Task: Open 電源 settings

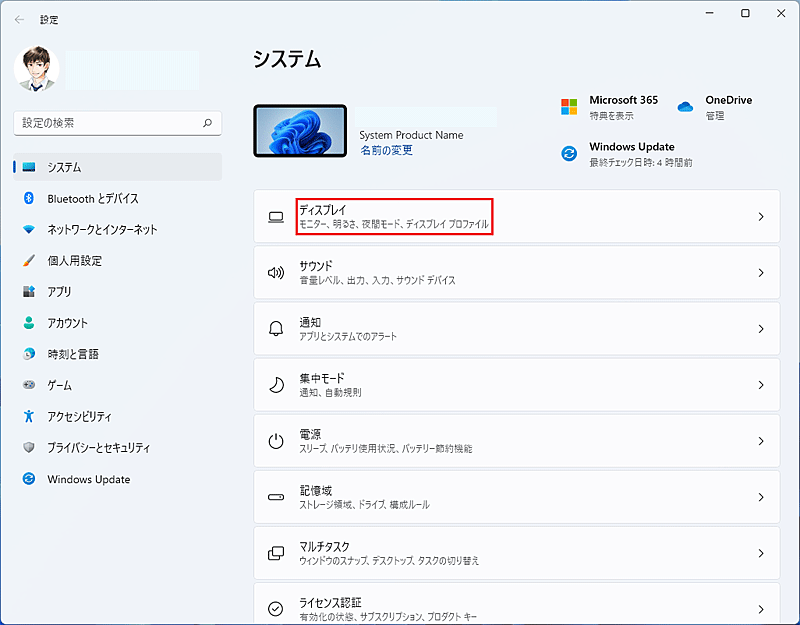Action: tap(517, 441)
